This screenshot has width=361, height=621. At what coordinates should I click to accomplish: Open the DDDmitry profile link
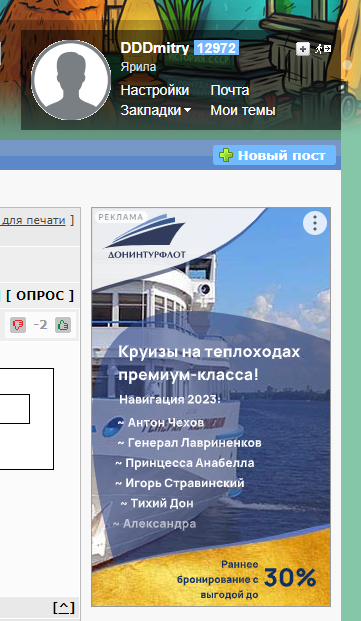click(x=155, y=48)
